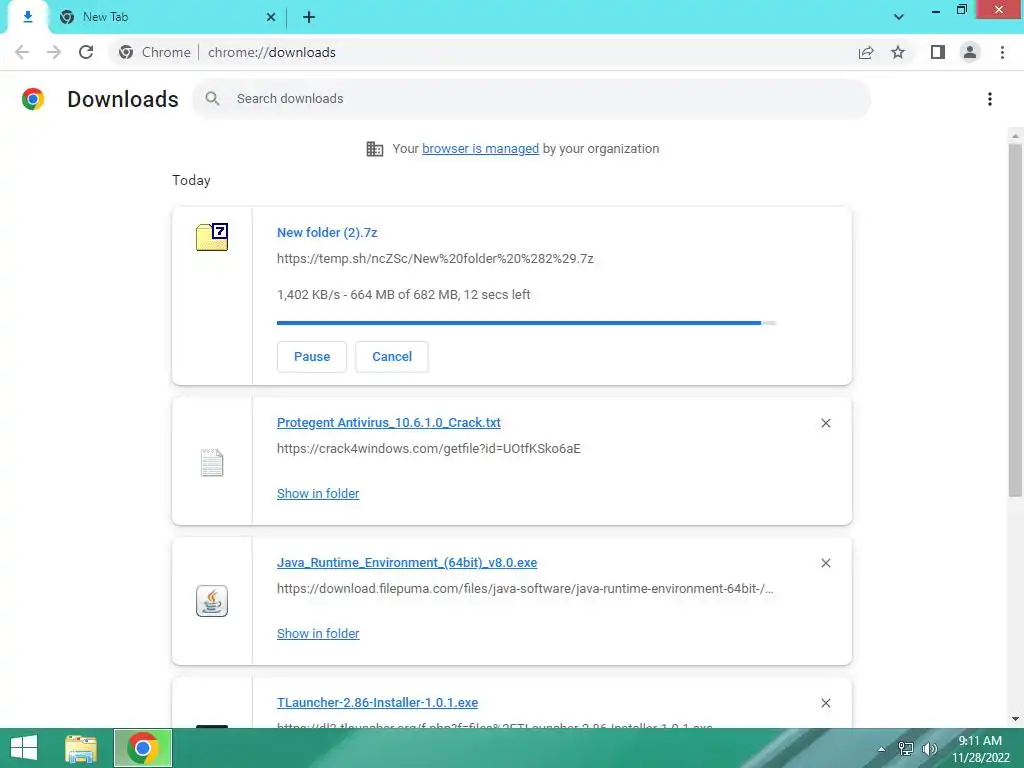Click the filepuma.com source URL text

(525, 588)
